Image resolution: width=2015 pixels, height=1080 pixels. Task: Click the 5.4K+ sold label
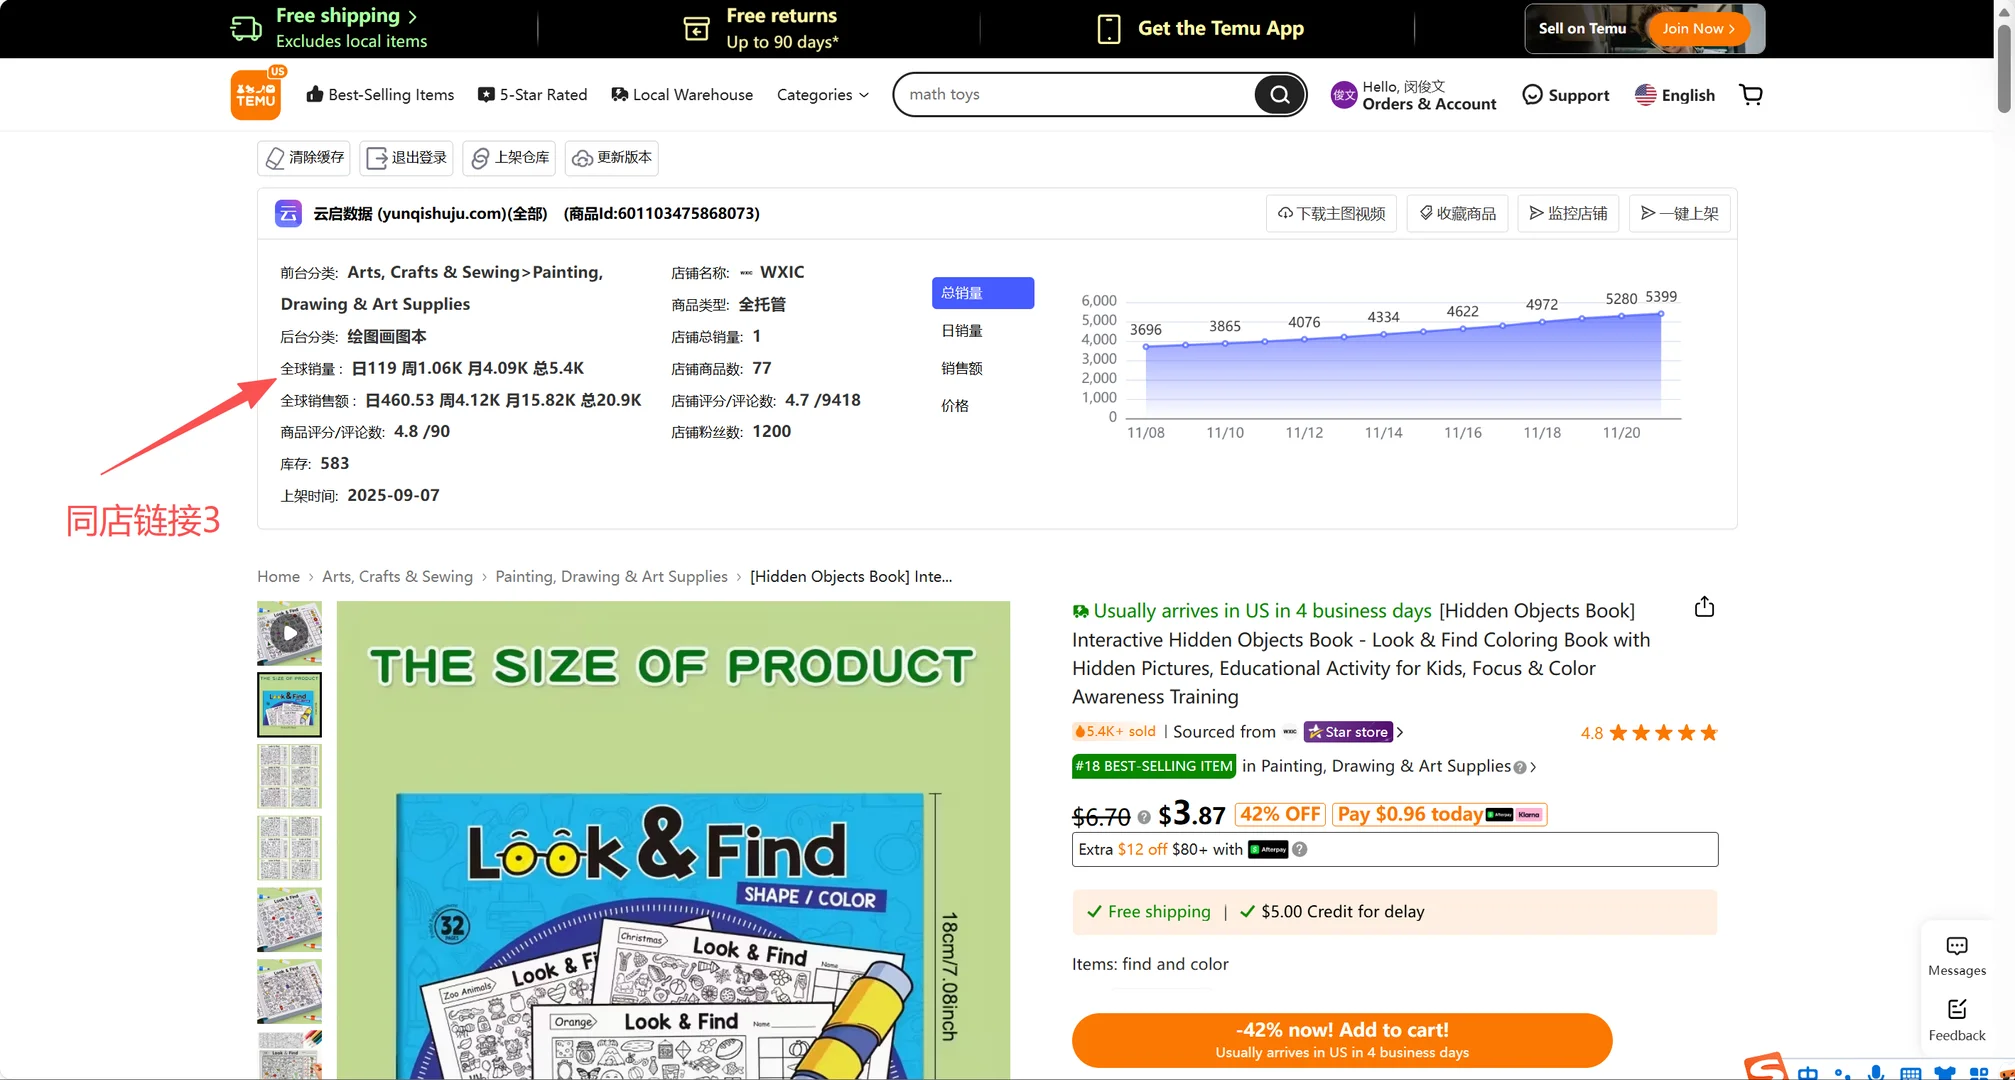[1114, 732]
